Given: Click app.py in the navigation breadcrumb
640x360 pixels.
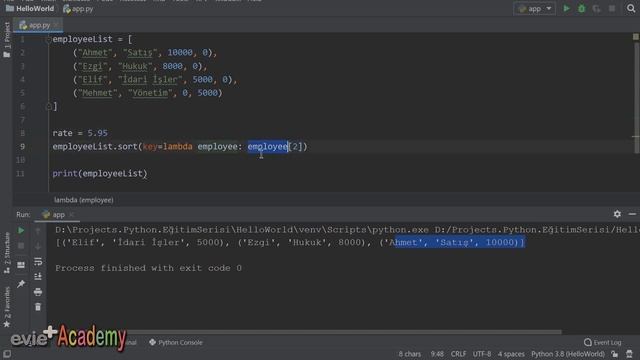Looking at the screenshot, I should point(78,9).
